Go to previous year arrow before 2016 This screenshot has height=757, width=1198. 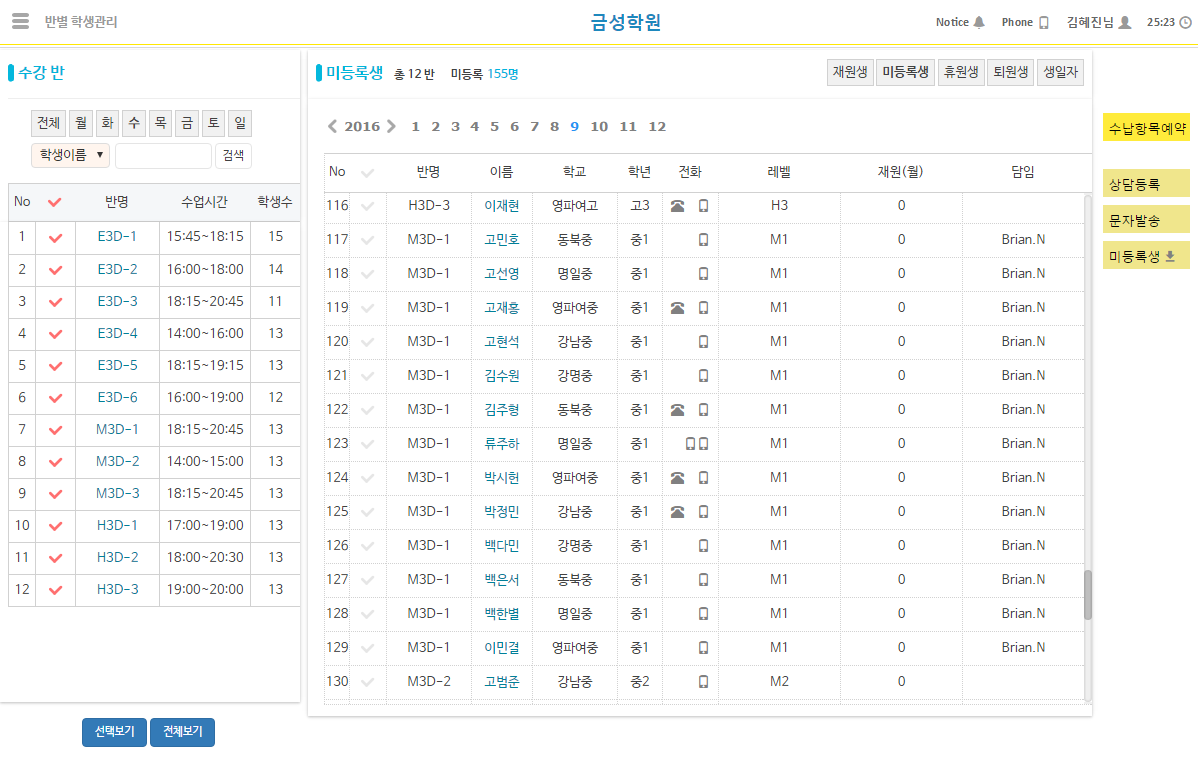coord(332,126)
